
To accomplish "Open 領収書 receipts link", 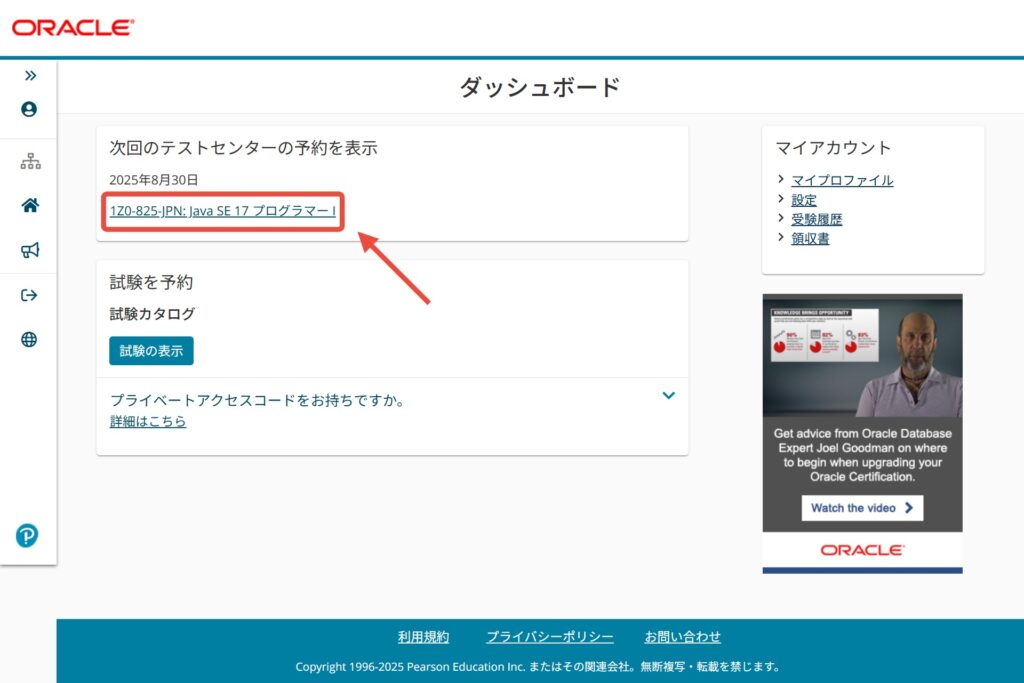I will pyautogui.click(x=810, y=238).
